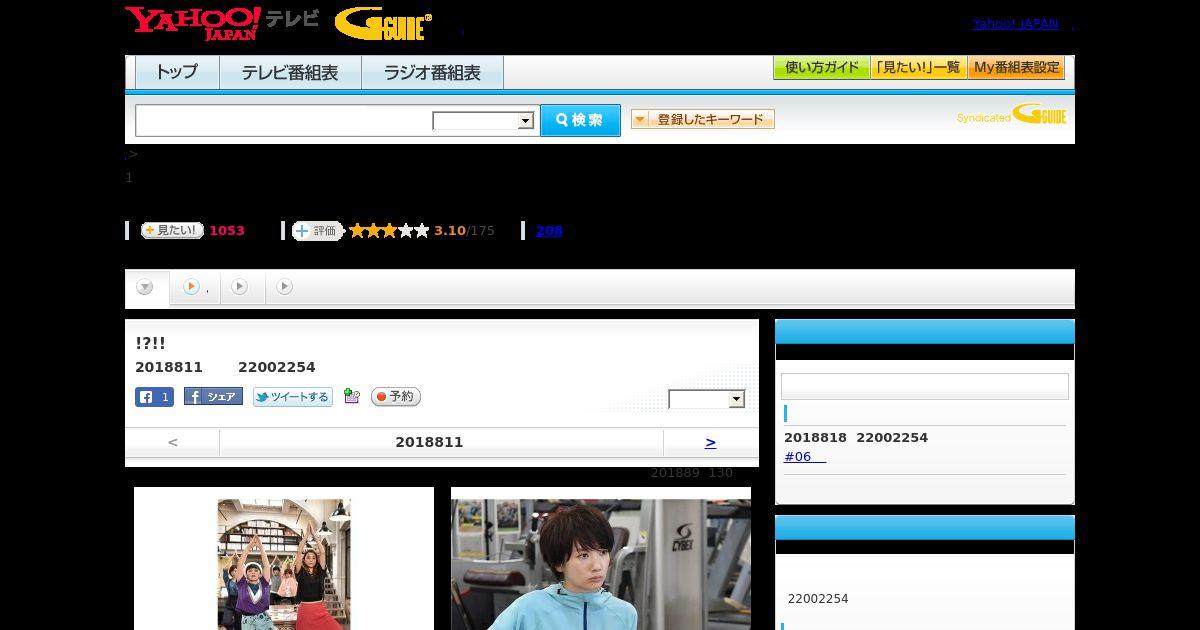Open the Yahoo! JAPAN link

(x=1015, y=24)
